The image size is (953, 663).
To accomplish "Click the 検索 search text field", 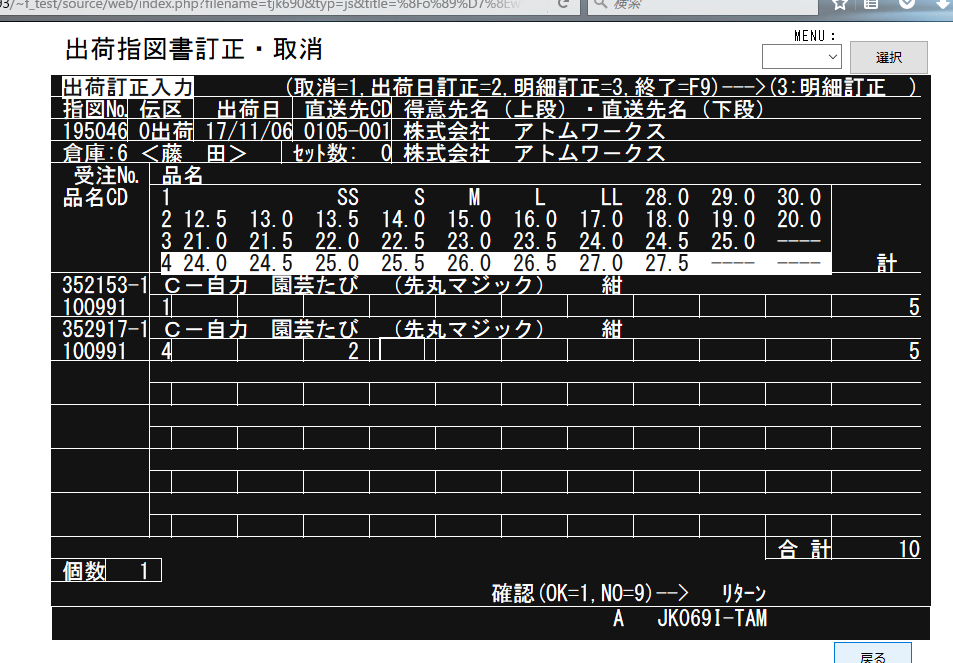I will 700,5.
